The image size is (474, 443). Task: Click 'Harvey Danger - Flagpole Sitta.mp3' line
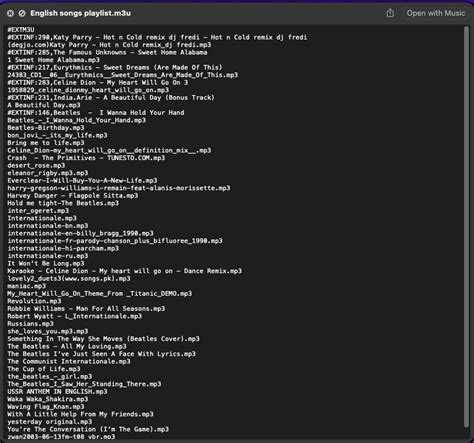tap(73, 196)
